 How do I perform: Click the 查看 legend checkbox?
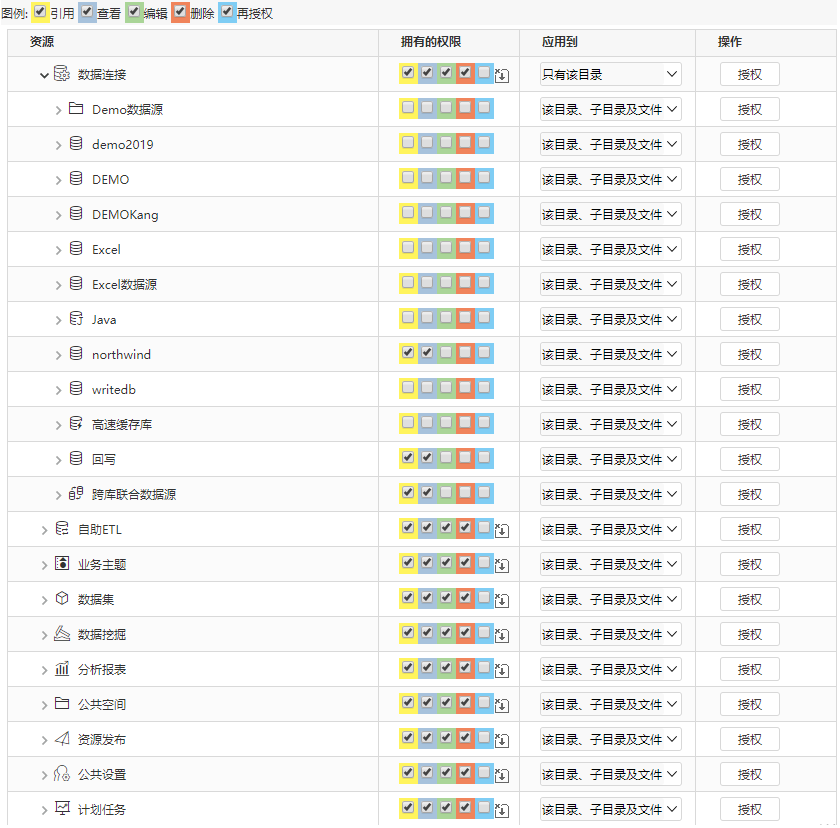tap(87, 11)
